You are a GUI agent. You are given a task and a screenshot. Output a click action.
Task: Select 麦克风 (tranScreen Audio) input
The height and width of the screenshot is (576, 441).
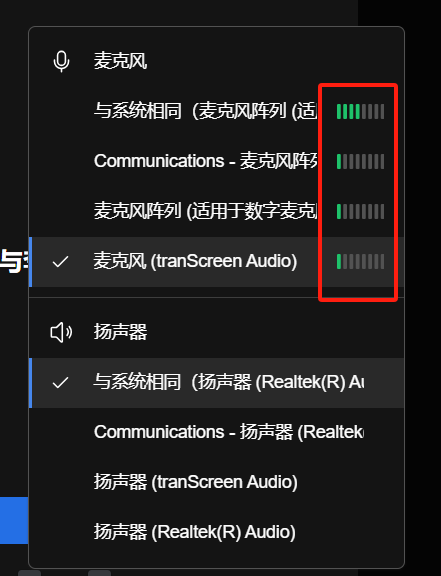[x=216, y=262]
